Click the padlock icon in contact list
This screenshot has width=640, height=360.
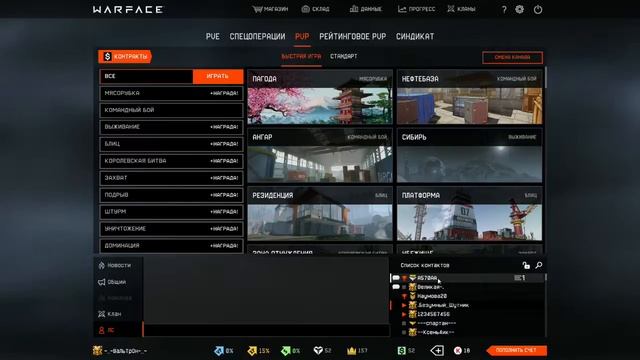[526, 265]
